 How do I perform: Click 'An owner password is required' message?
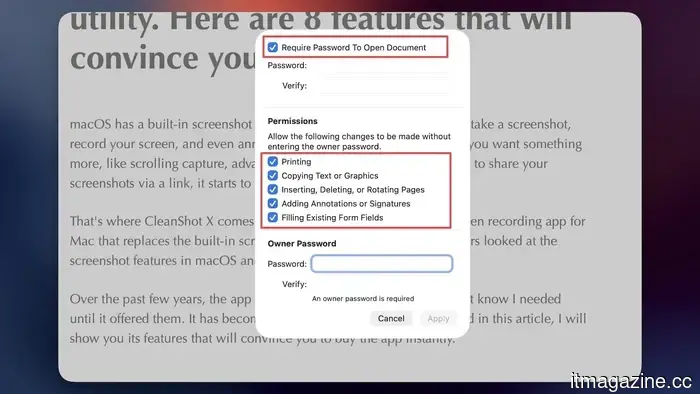click(x=363, y=299)
